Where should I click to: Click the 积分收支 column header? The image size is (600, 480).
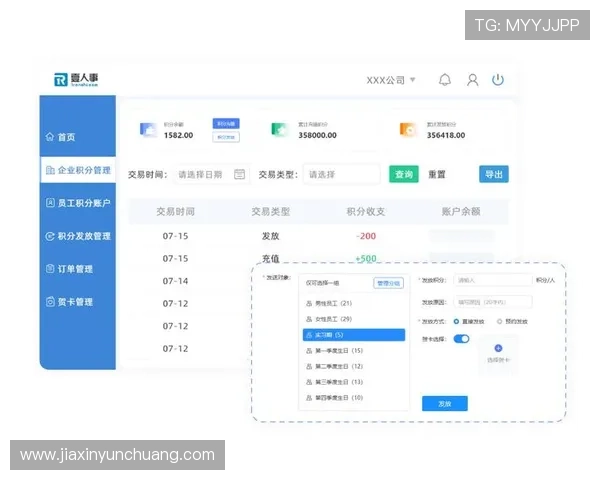[x=366, y=211]
